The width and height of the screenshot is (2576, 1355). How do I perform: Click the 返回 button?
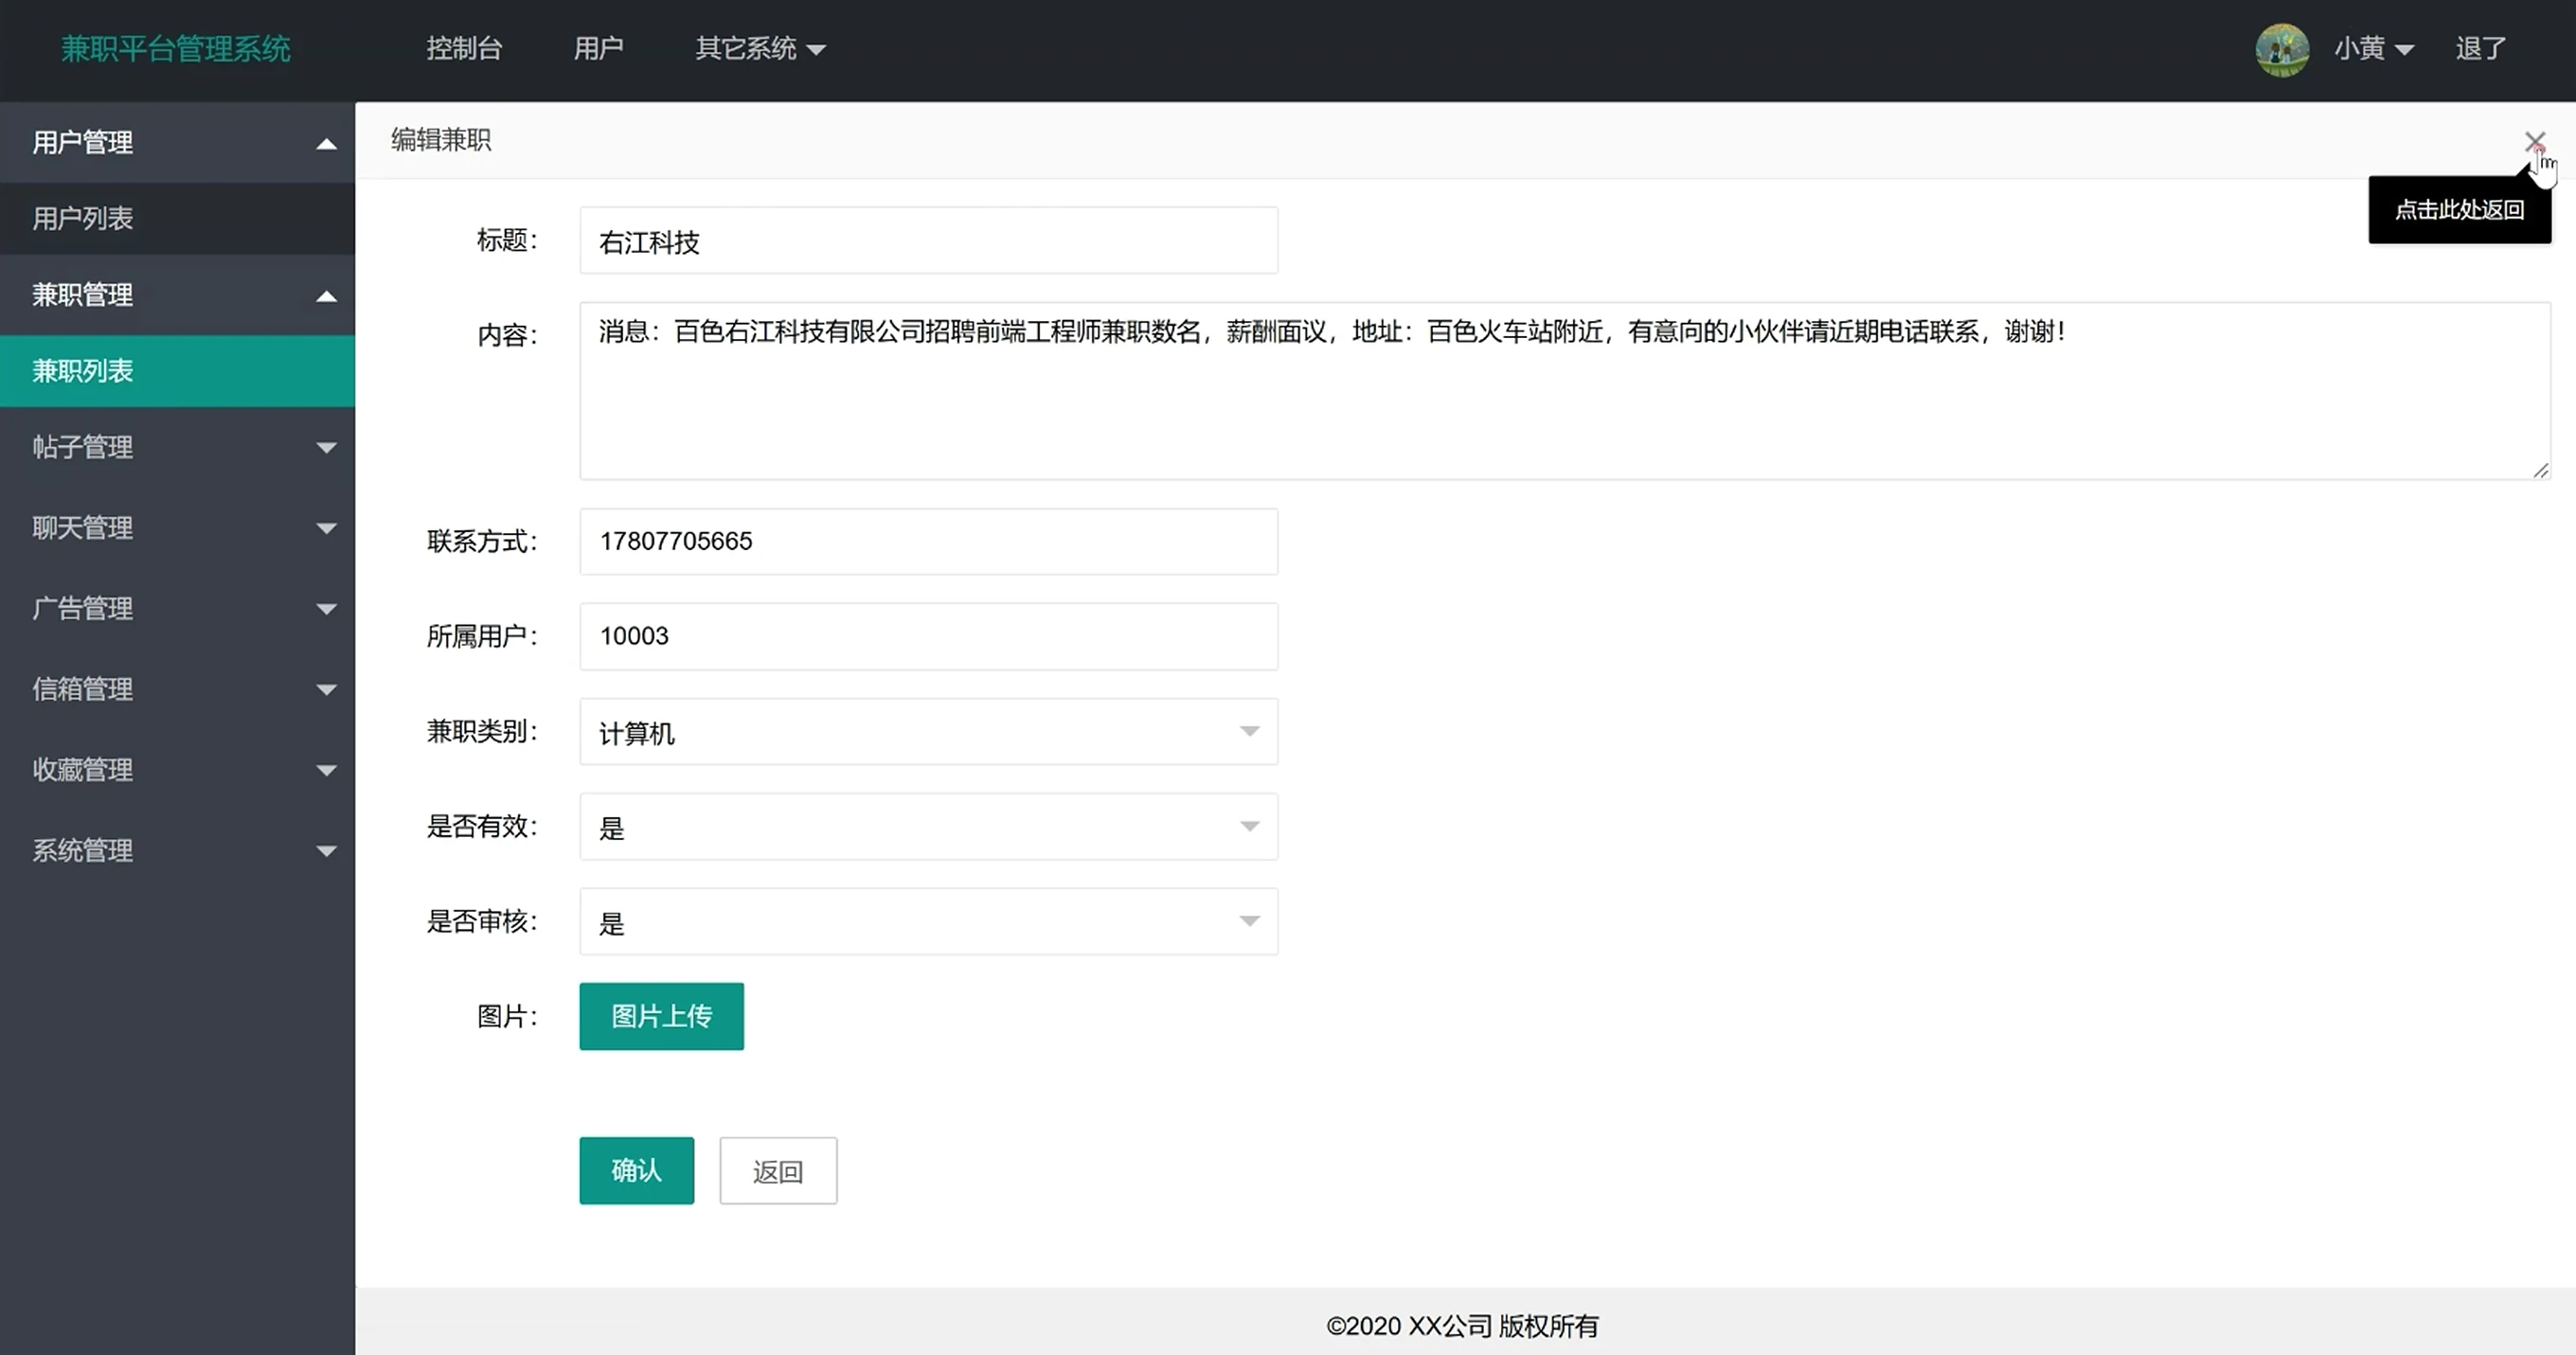click(x=777, y=1171)
